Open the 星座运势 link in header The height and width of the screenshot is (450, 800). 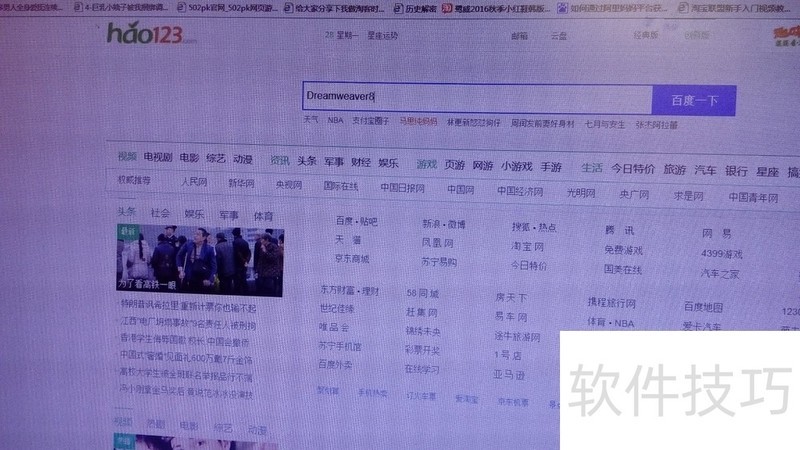click(x=383, y=36)
